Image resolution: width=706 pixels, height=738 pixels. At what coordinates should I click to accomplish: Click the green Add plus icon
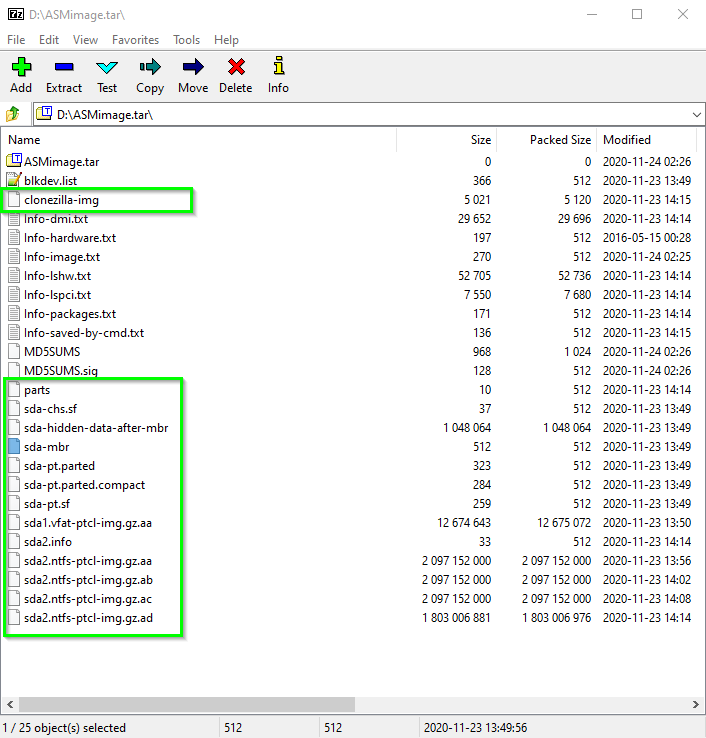pyautogui.click(x=21, y=67)
